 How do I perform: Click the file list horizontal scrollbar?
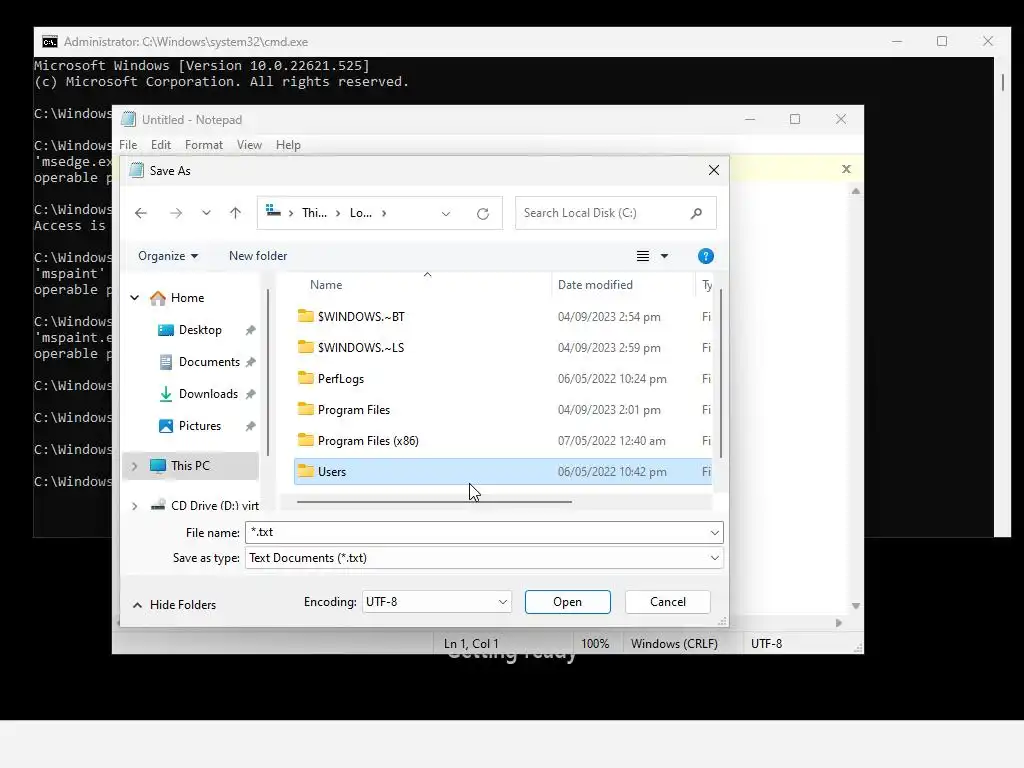pos(434,502)
